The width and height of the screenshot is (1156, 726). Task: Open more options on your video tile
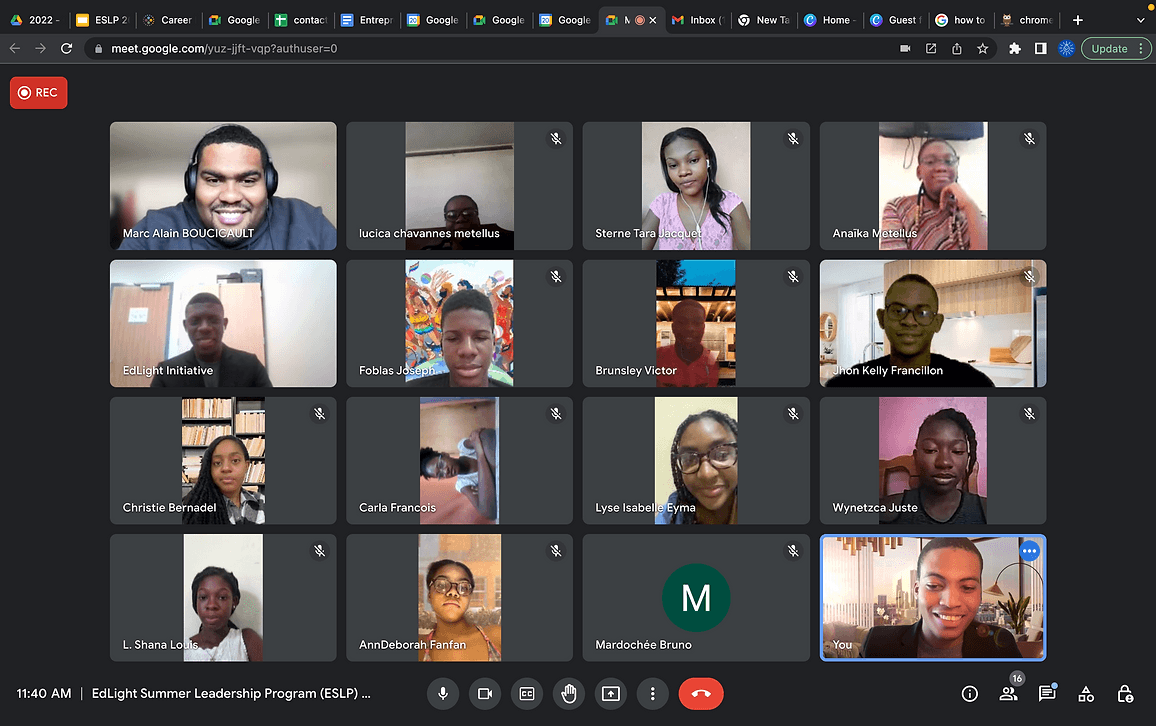(x=1030, y=550)
